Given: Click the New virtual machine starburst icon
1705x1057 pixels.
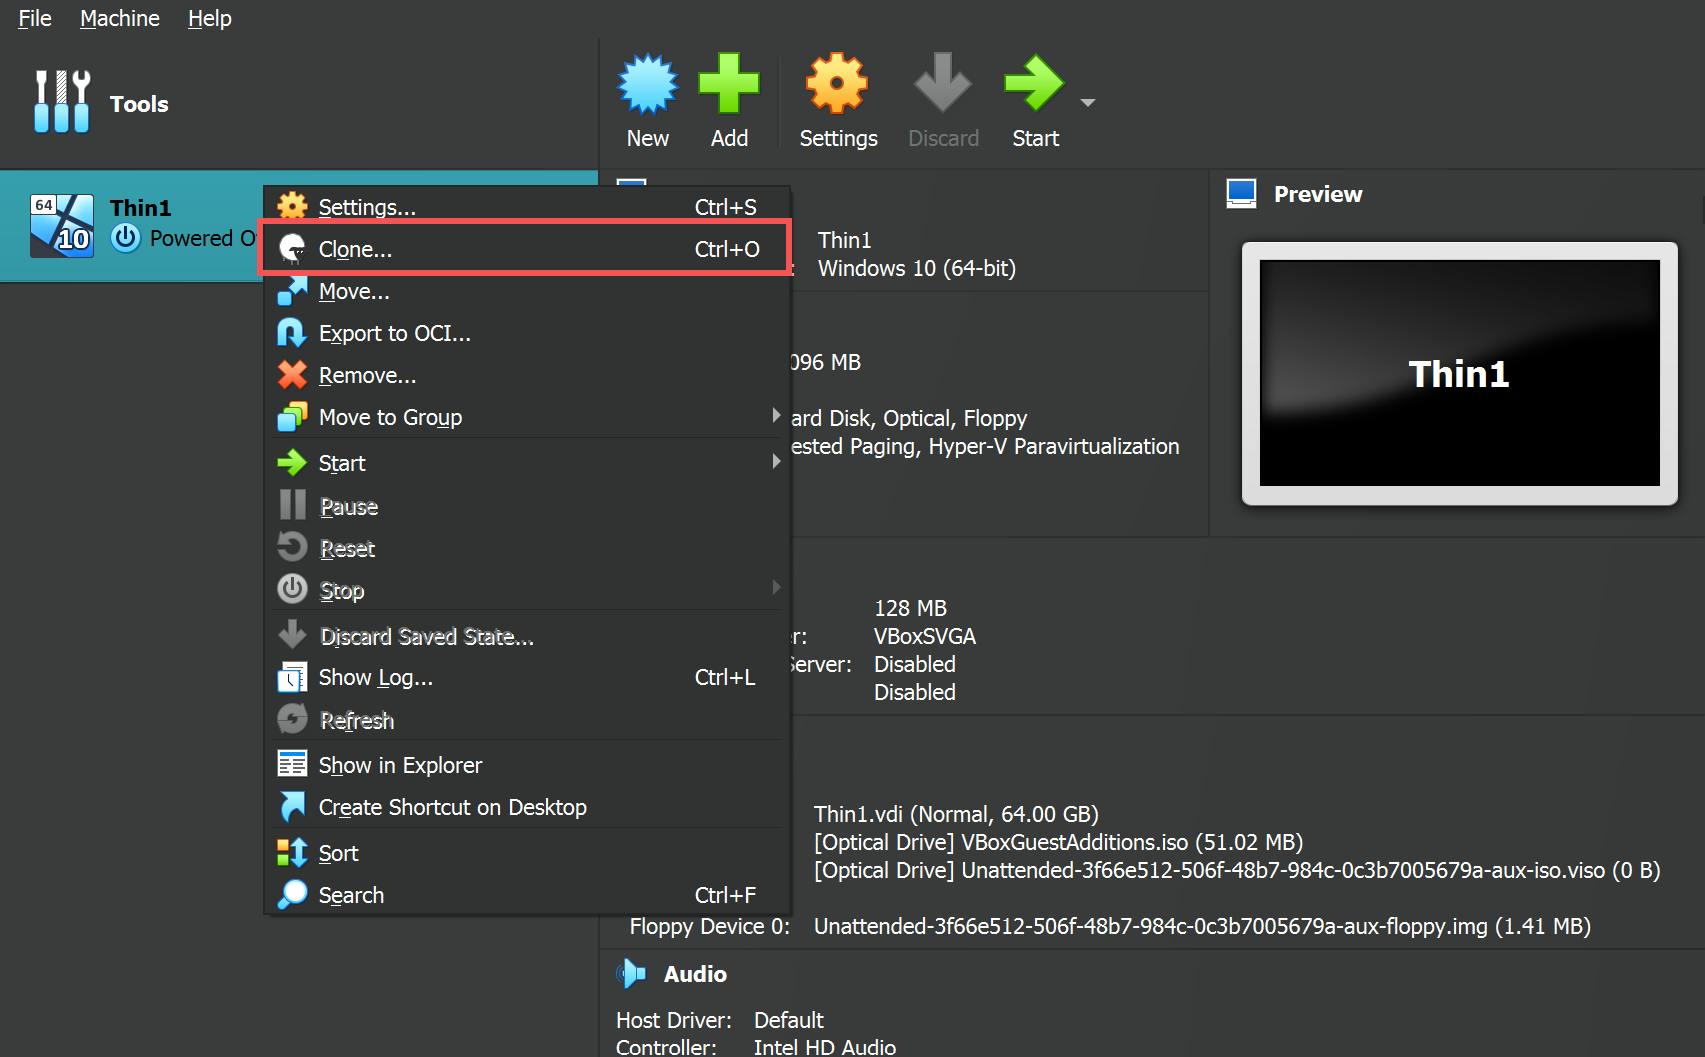Looking at the screenshot, I should pyautogui.click(x=648, y=83).
